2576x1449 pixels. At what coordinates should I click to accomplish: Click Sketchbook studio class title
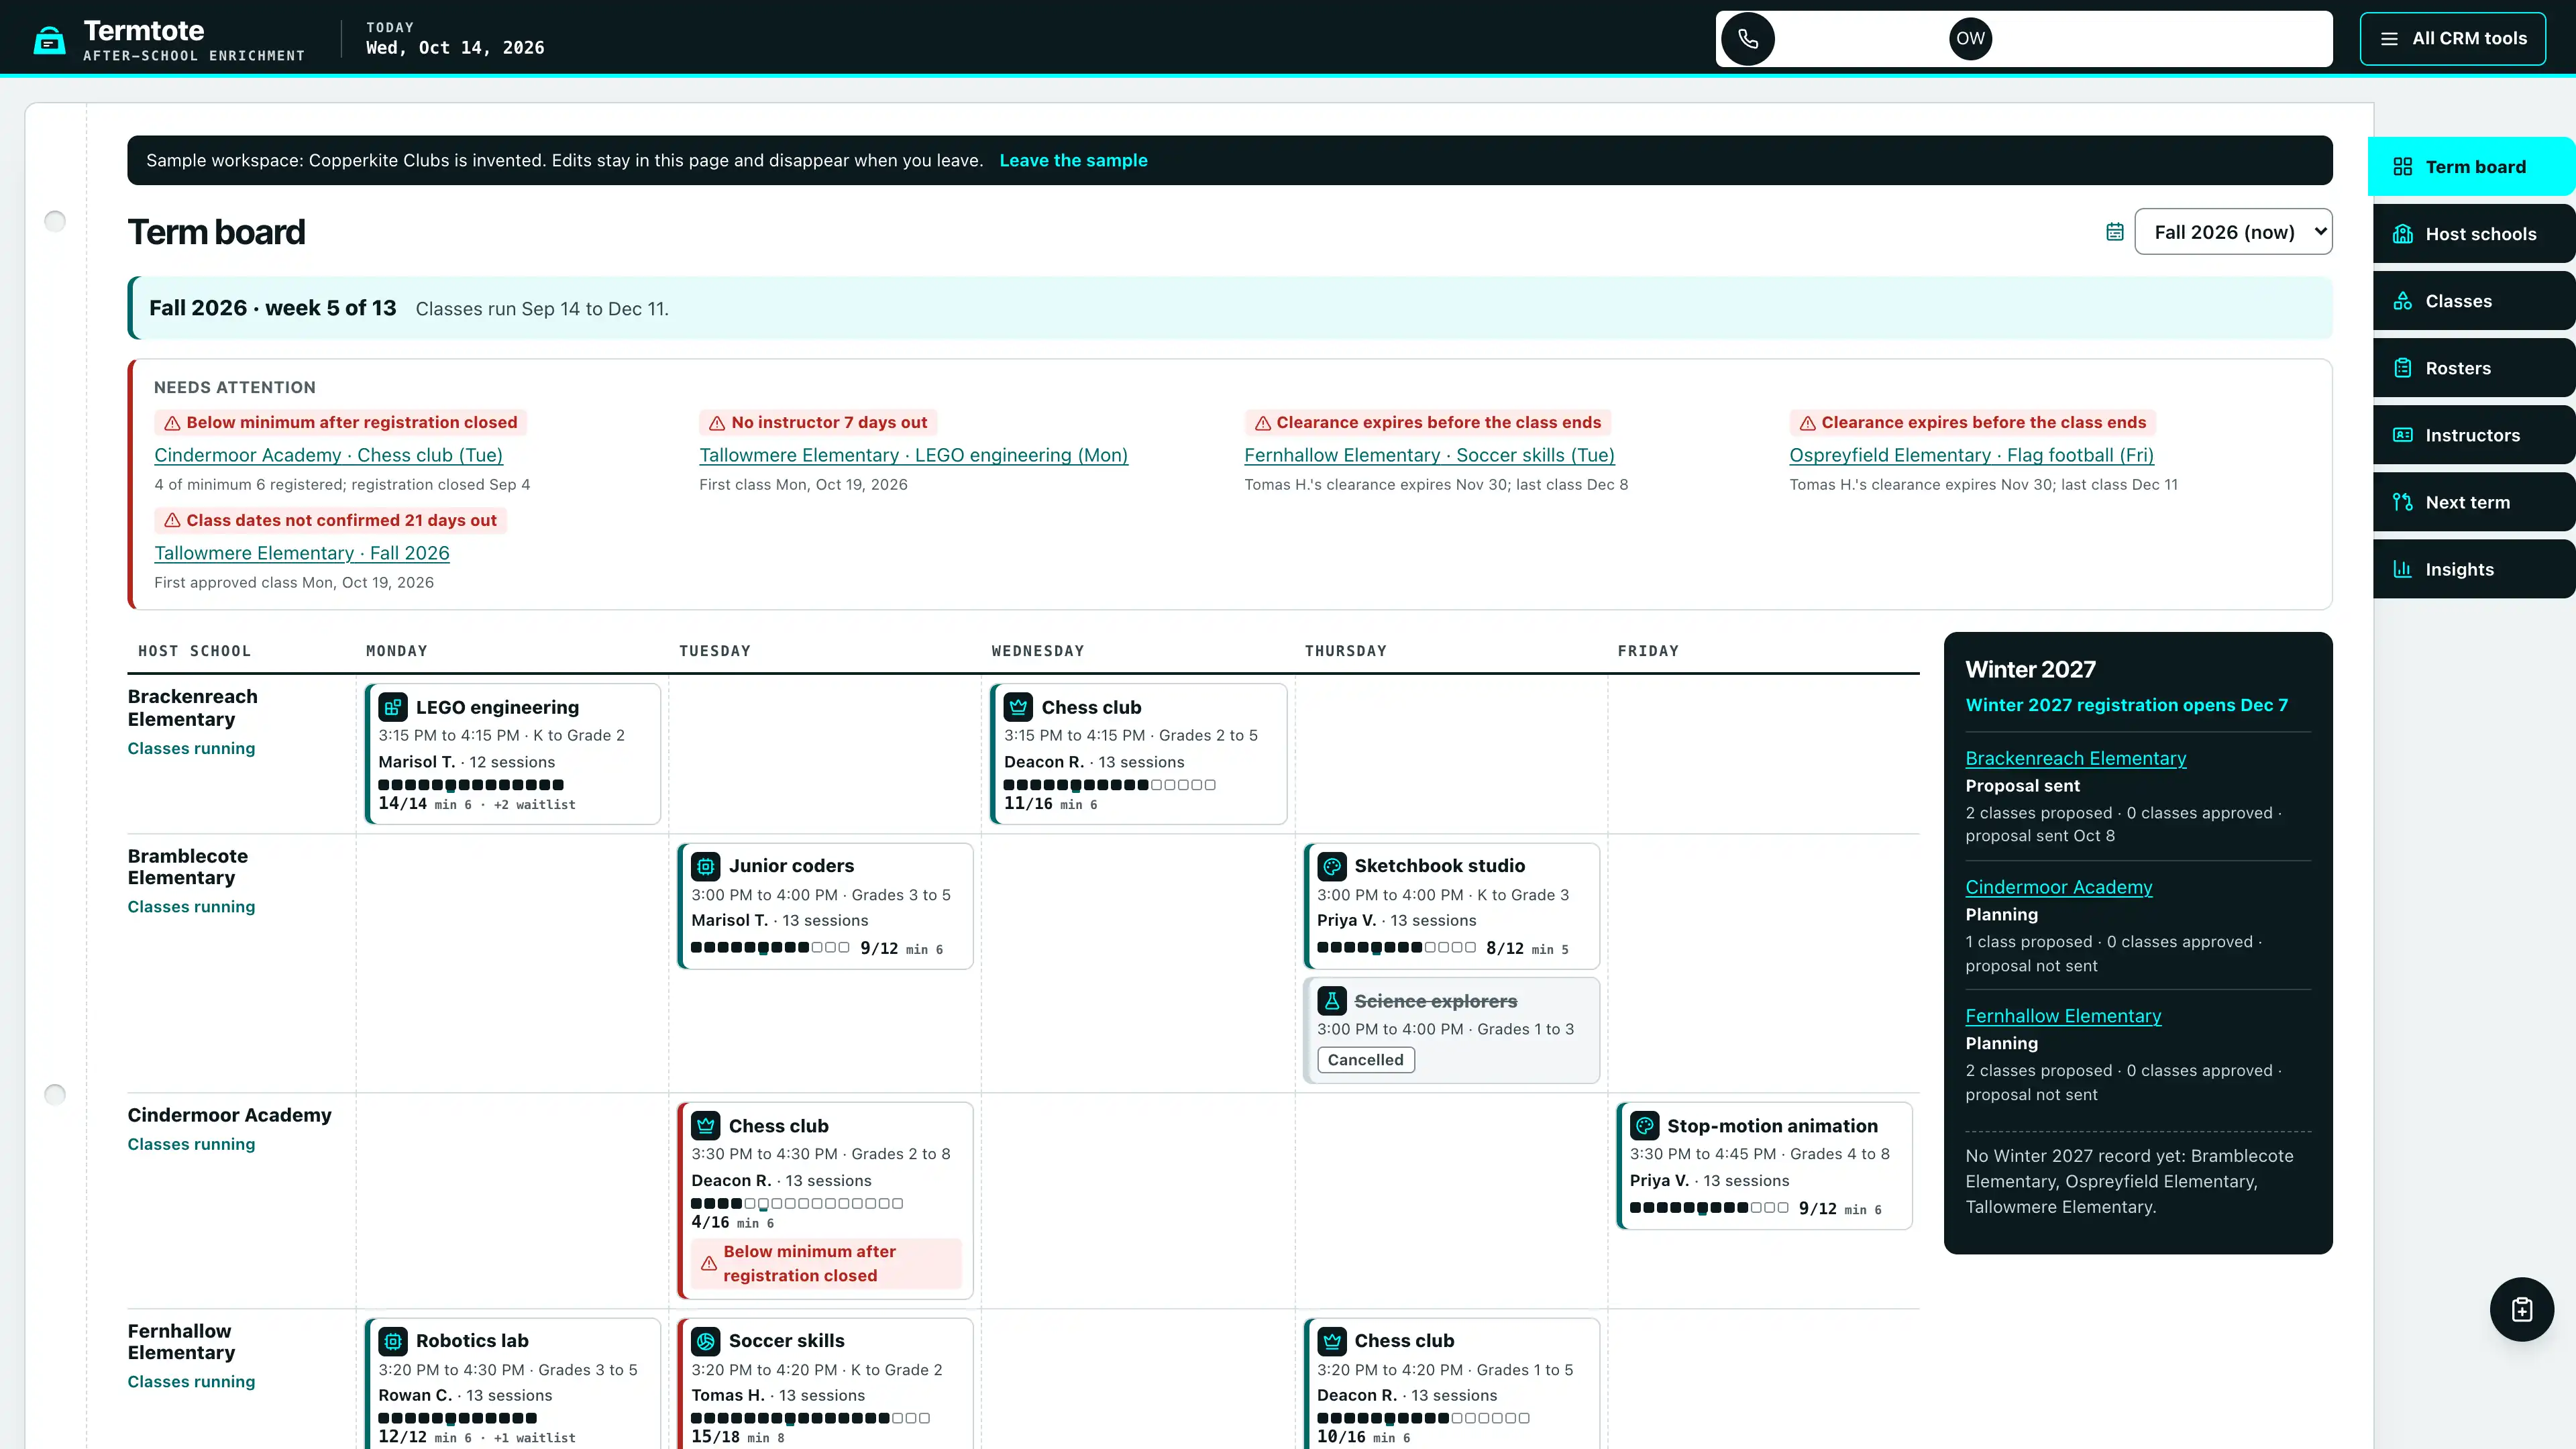pyautogui.click(x=1439, y=866)
